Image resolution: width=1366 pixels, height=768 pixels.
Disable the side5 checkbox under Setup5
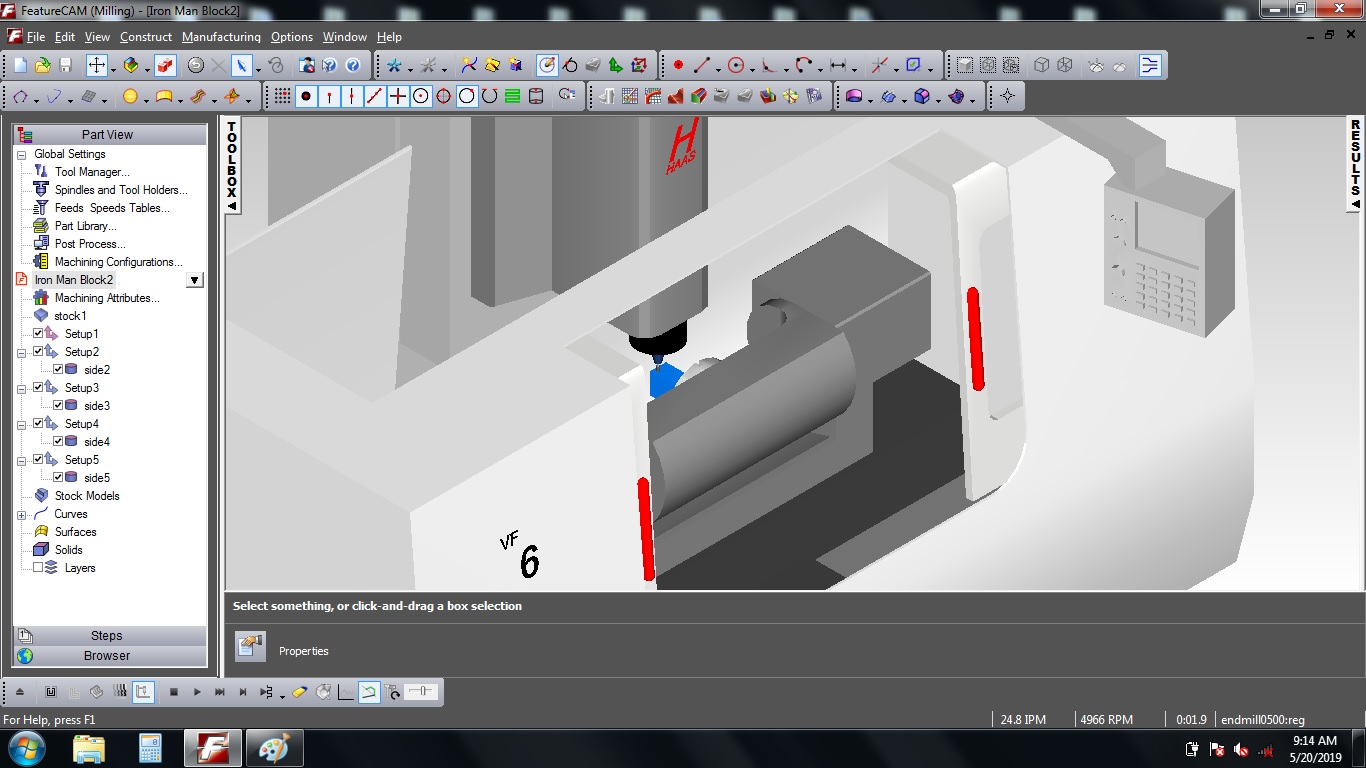click(58, 478)
